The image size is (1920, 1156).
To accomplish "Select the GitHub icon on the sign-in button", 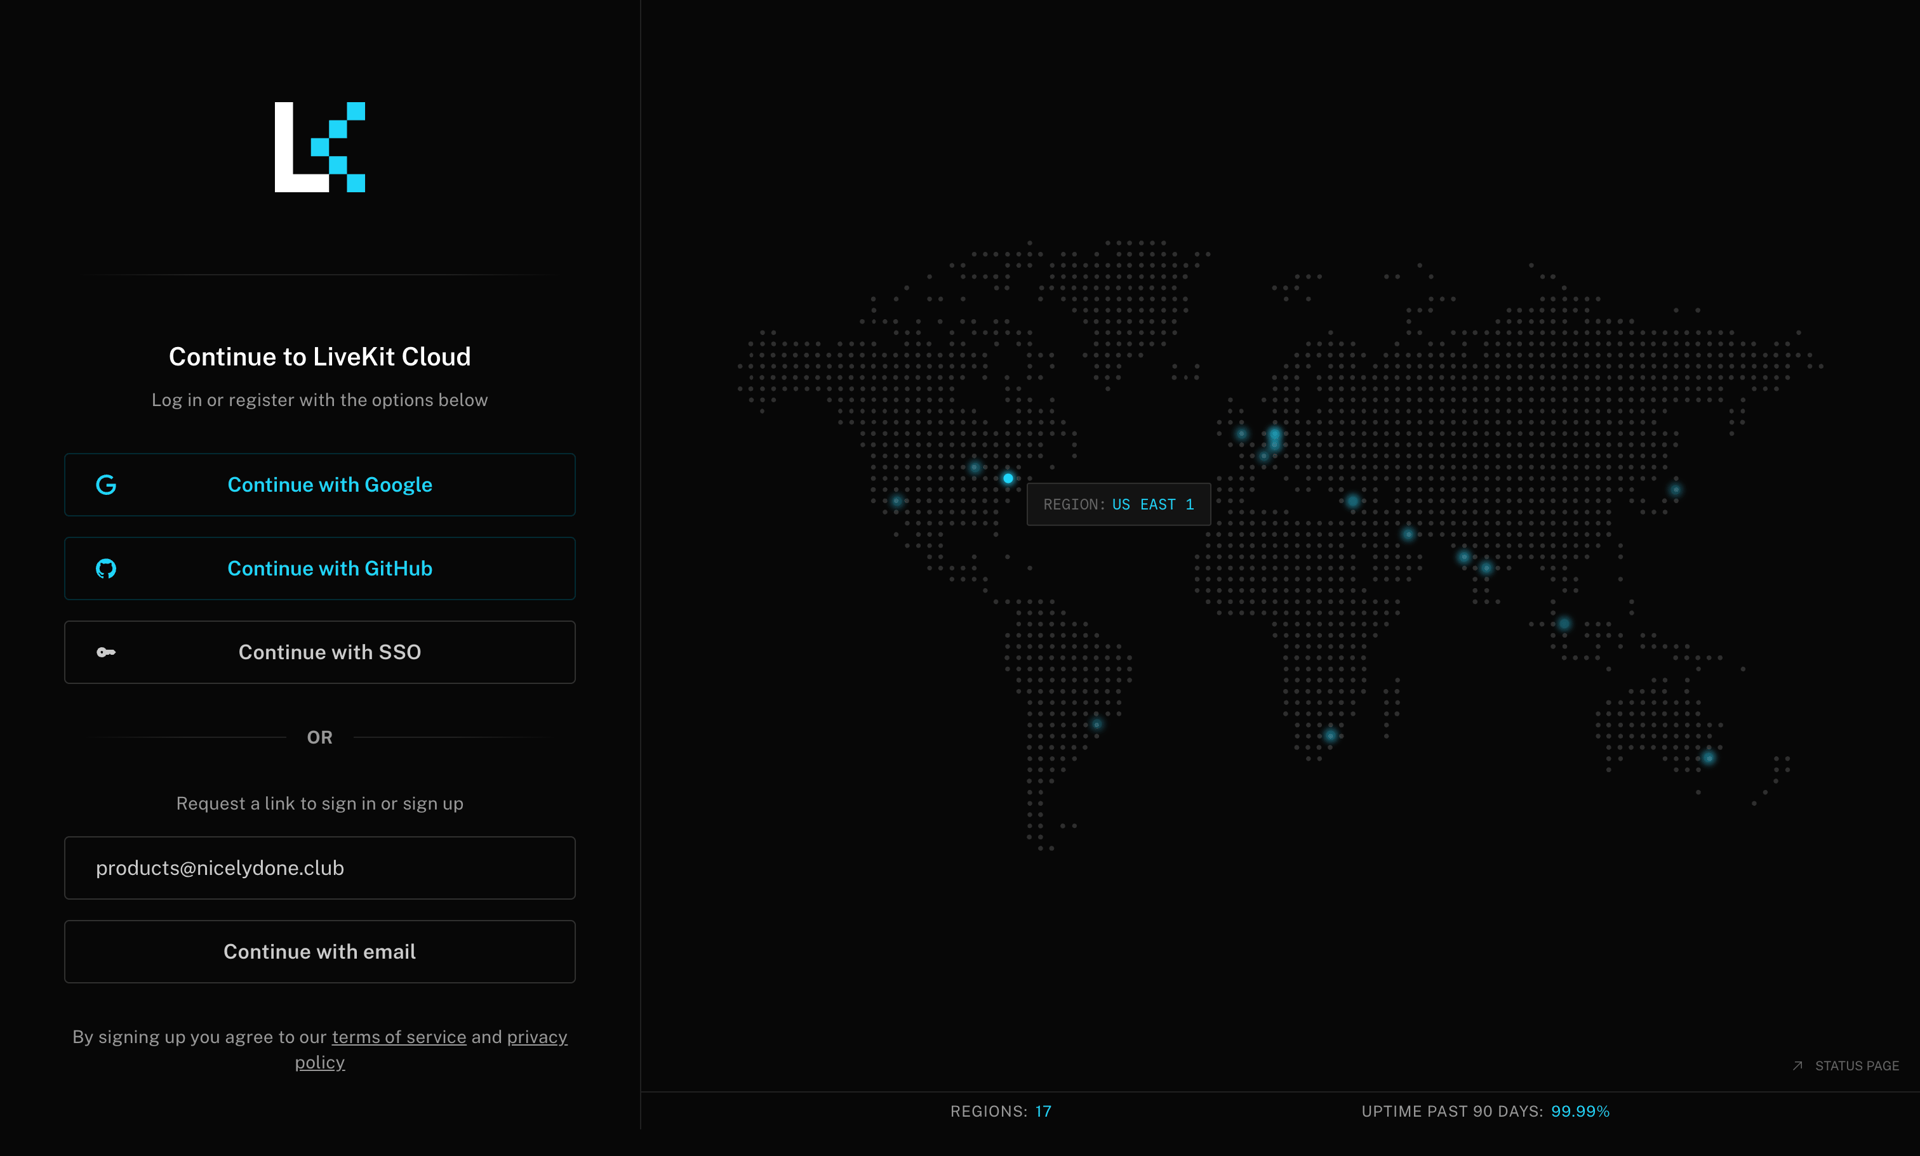I will [106, 568].
